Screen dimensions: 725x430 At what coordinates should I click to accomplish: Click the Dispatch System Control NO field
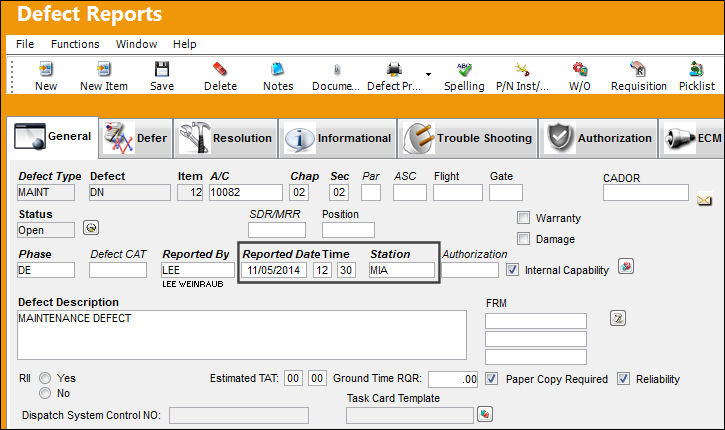pyautogui.click(x=239, y=415)
